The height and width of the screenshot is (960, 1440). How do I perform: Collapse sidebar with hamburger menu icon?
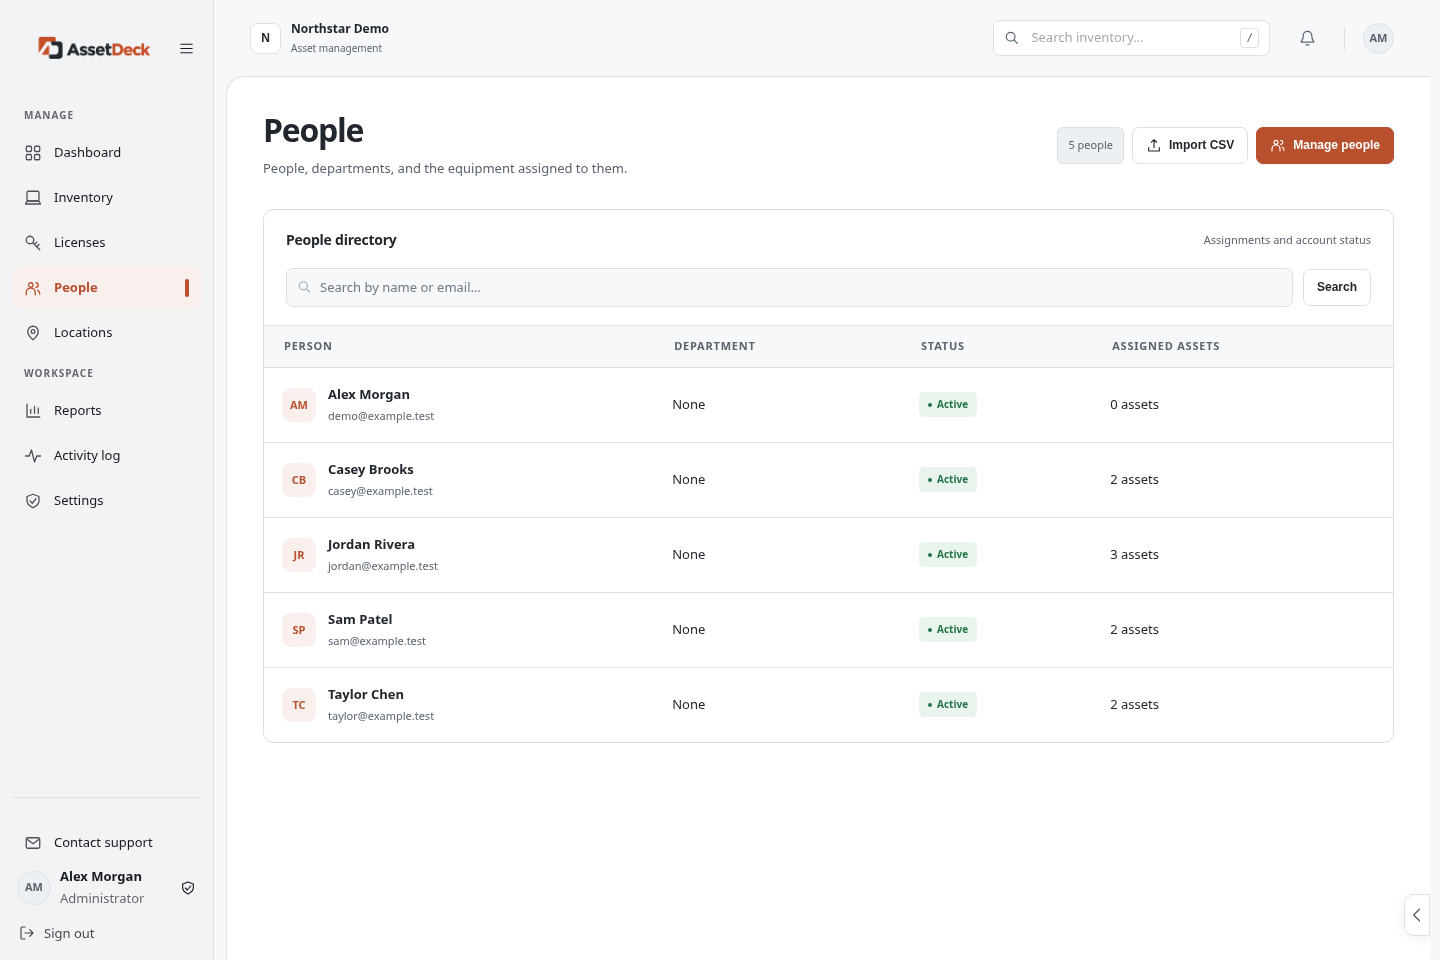pos(186,48)
